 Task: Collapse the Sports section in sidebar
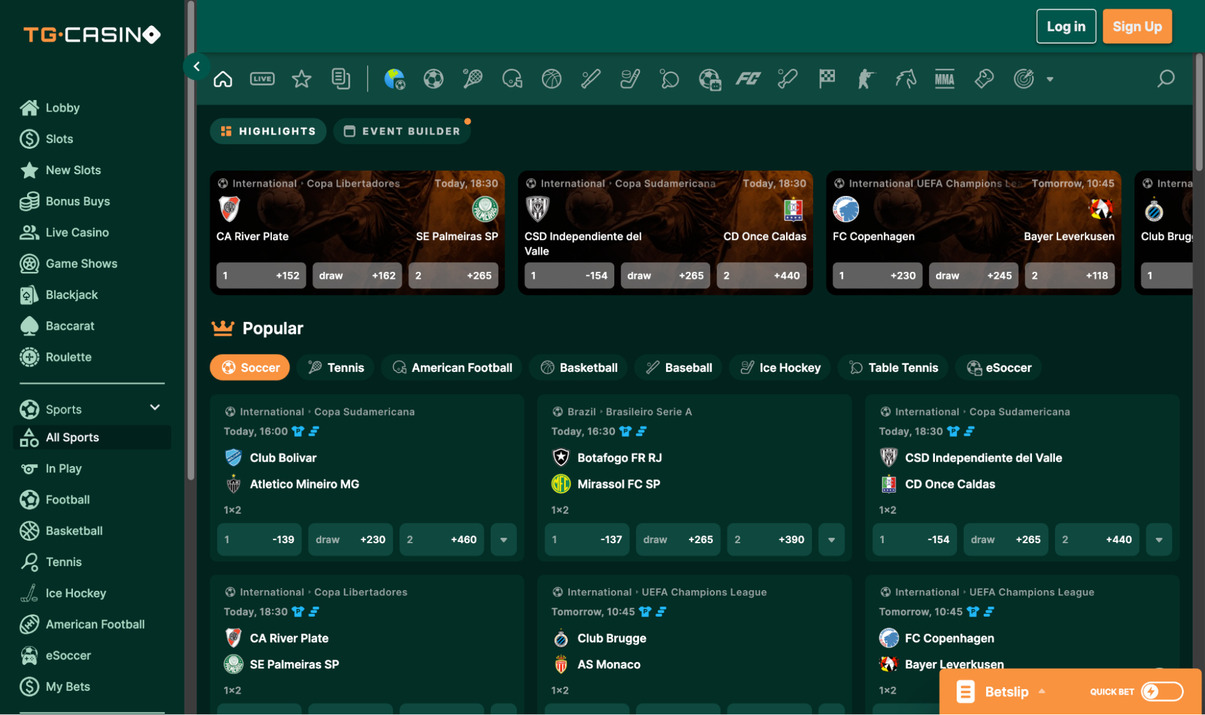(155, 408)
